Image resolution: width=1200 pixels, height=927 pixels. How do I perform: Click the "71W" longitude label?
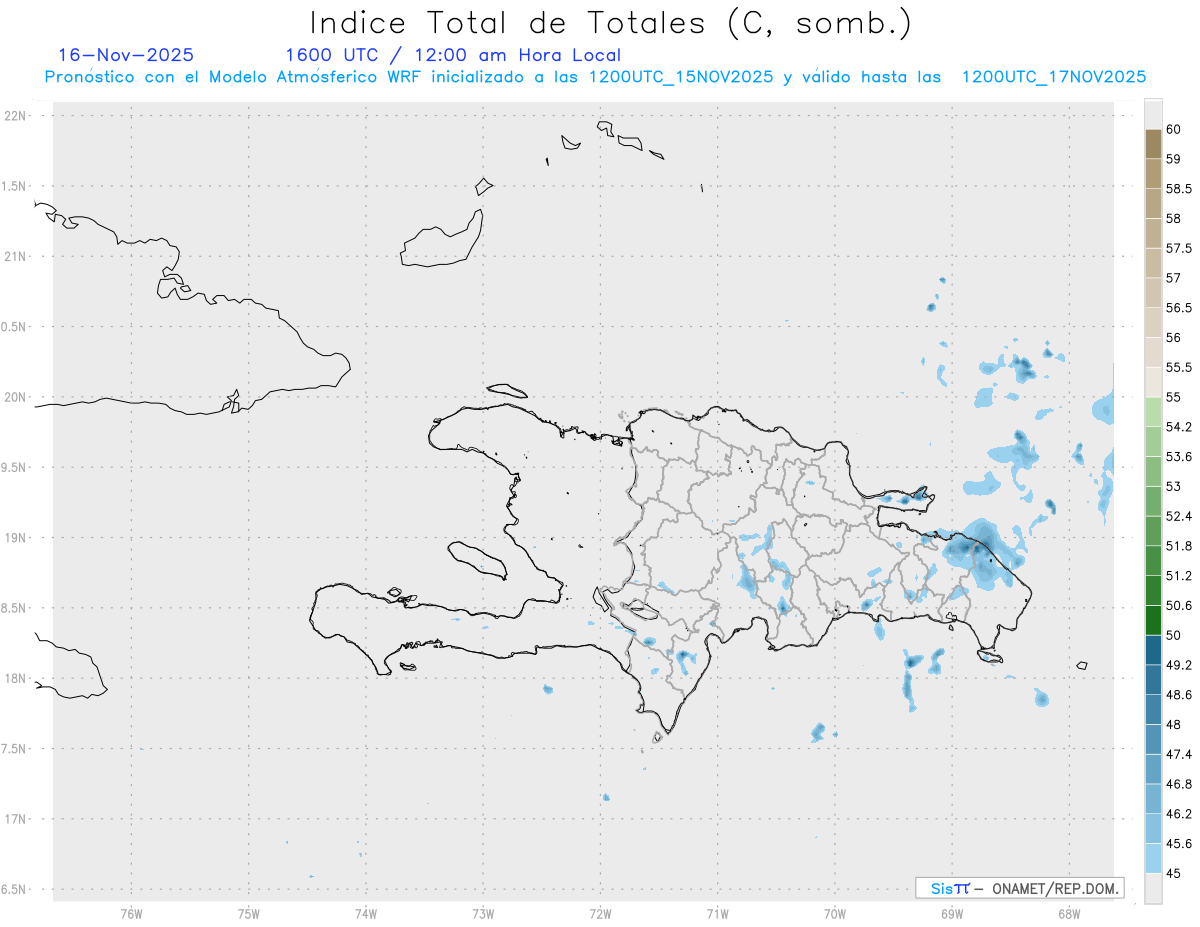717,914
